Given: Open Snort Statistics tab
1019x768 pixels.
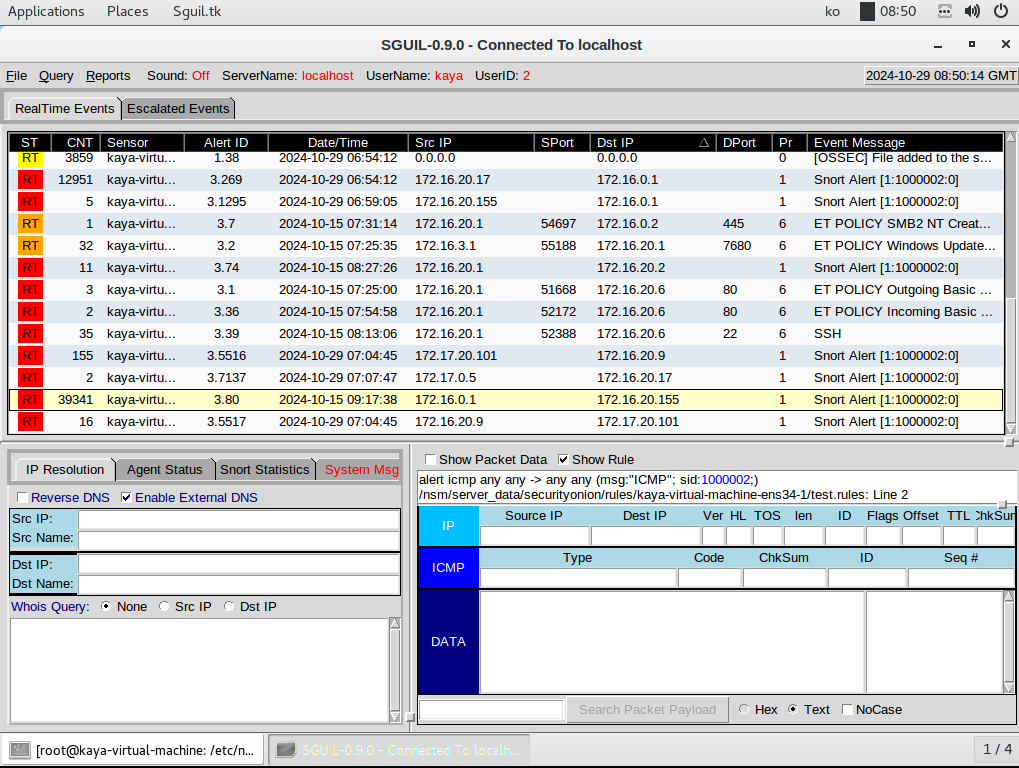Looking at the screenshot, I should [x=264, y=469].
